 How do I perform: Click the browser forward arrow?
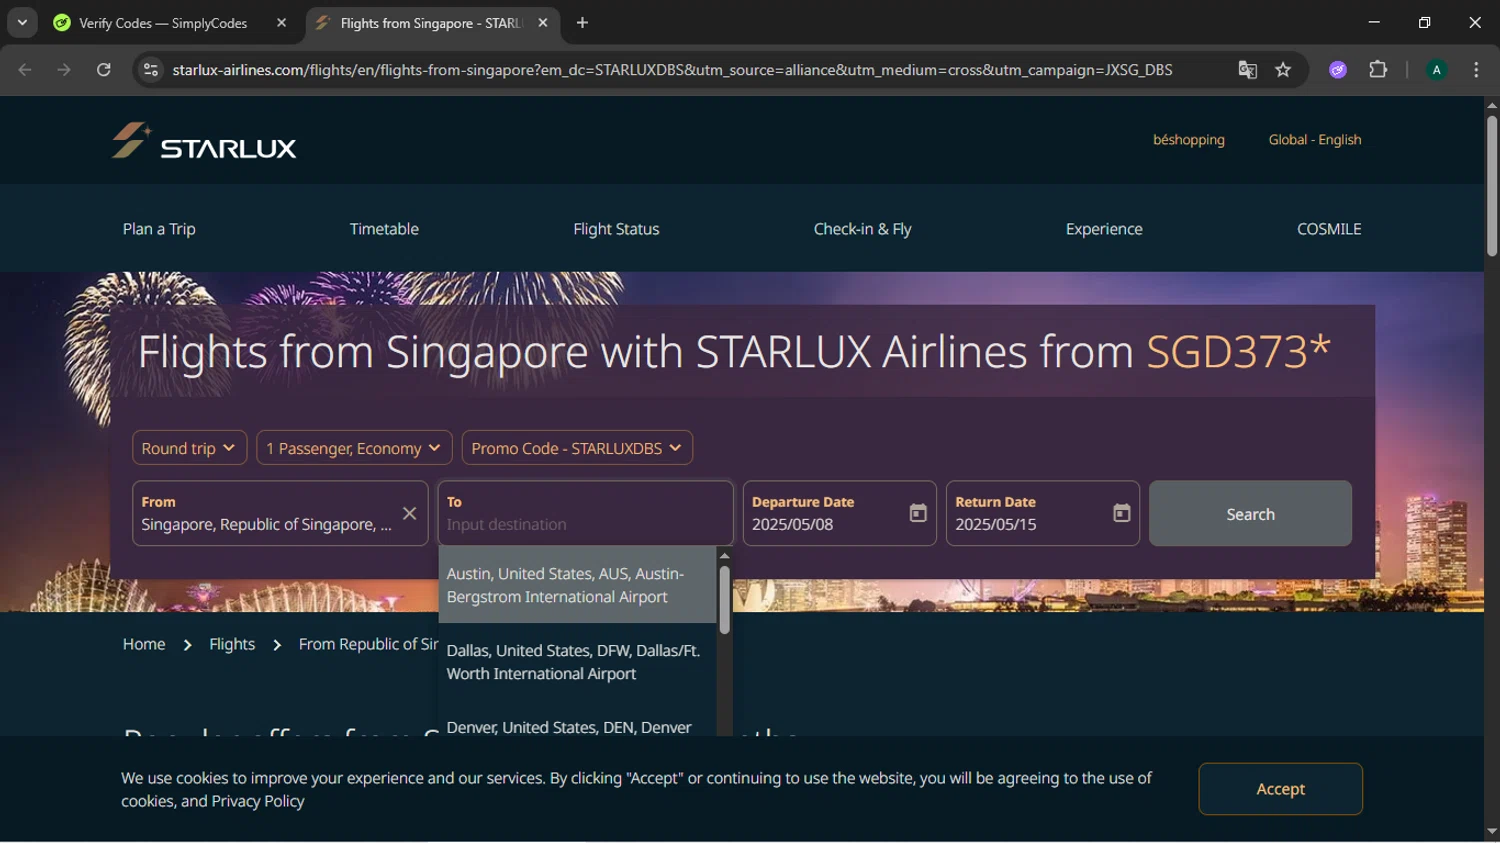coord(64,70)
